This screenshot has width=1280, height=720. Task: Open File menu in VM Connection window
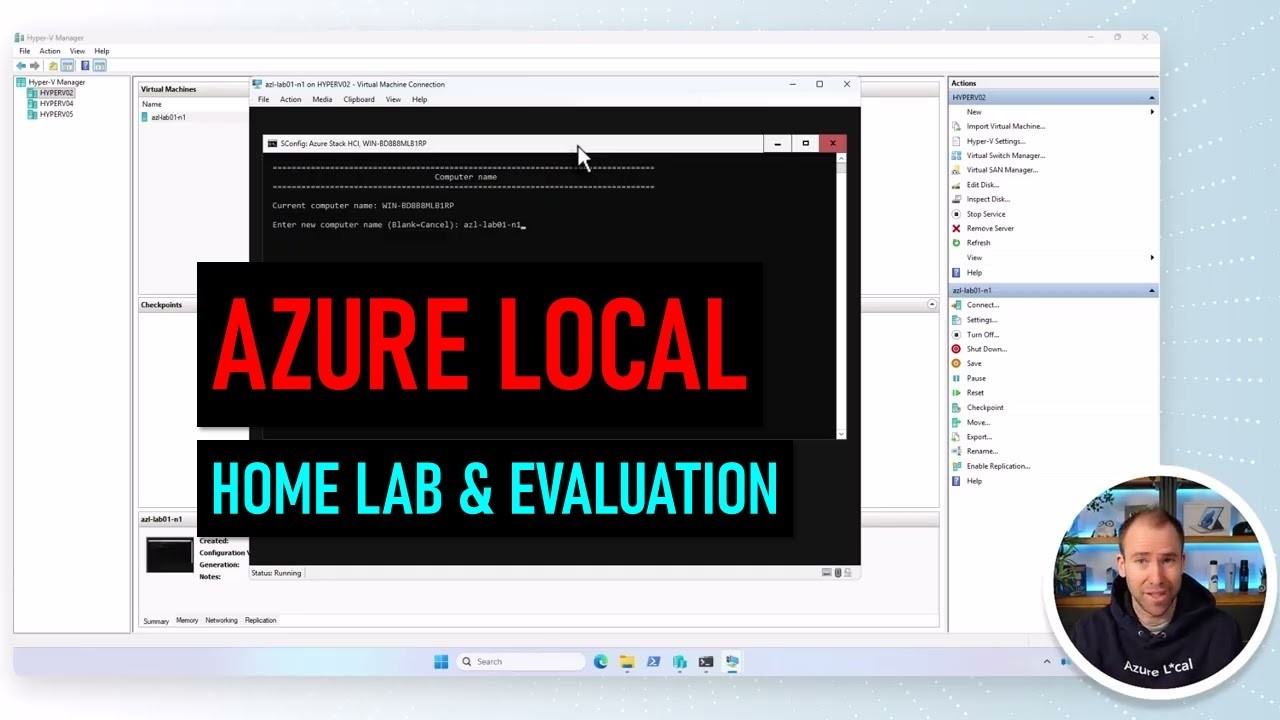click(264, 99)
